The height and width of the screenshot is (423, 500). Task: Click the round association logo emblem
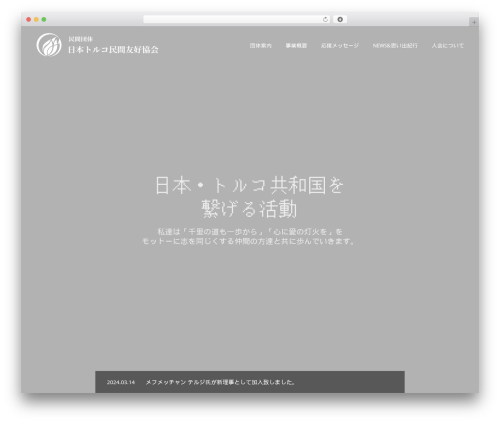(x=49, y=45)
